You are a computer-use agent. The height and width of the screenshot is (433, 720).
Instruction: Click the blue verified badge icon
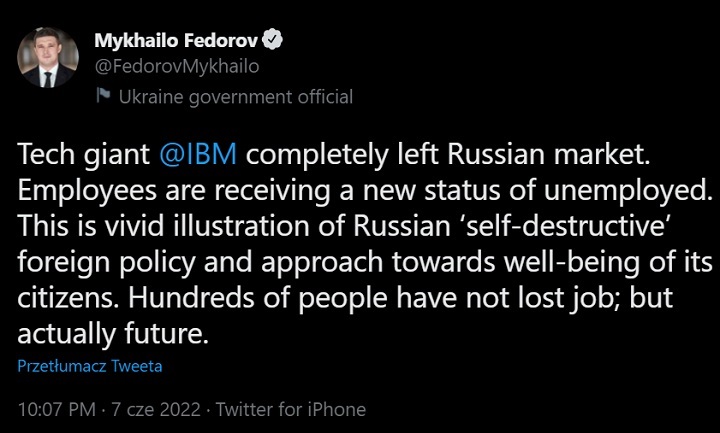[x=272, y=41]
